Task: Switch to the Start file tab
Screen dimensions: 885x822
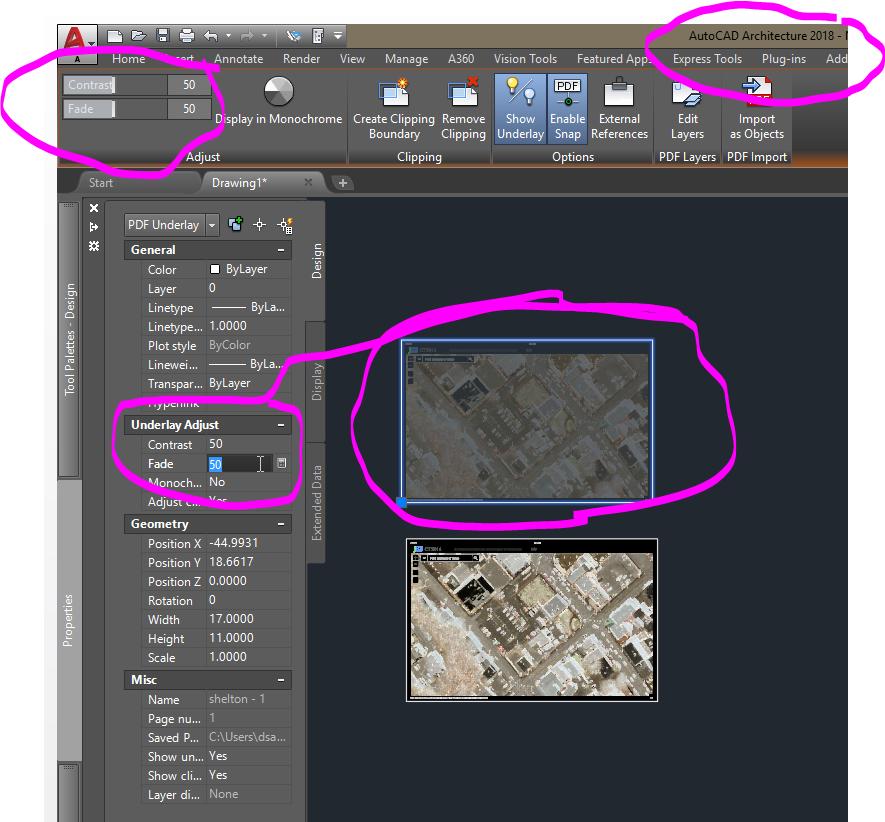Action: [x=101, y=183]
